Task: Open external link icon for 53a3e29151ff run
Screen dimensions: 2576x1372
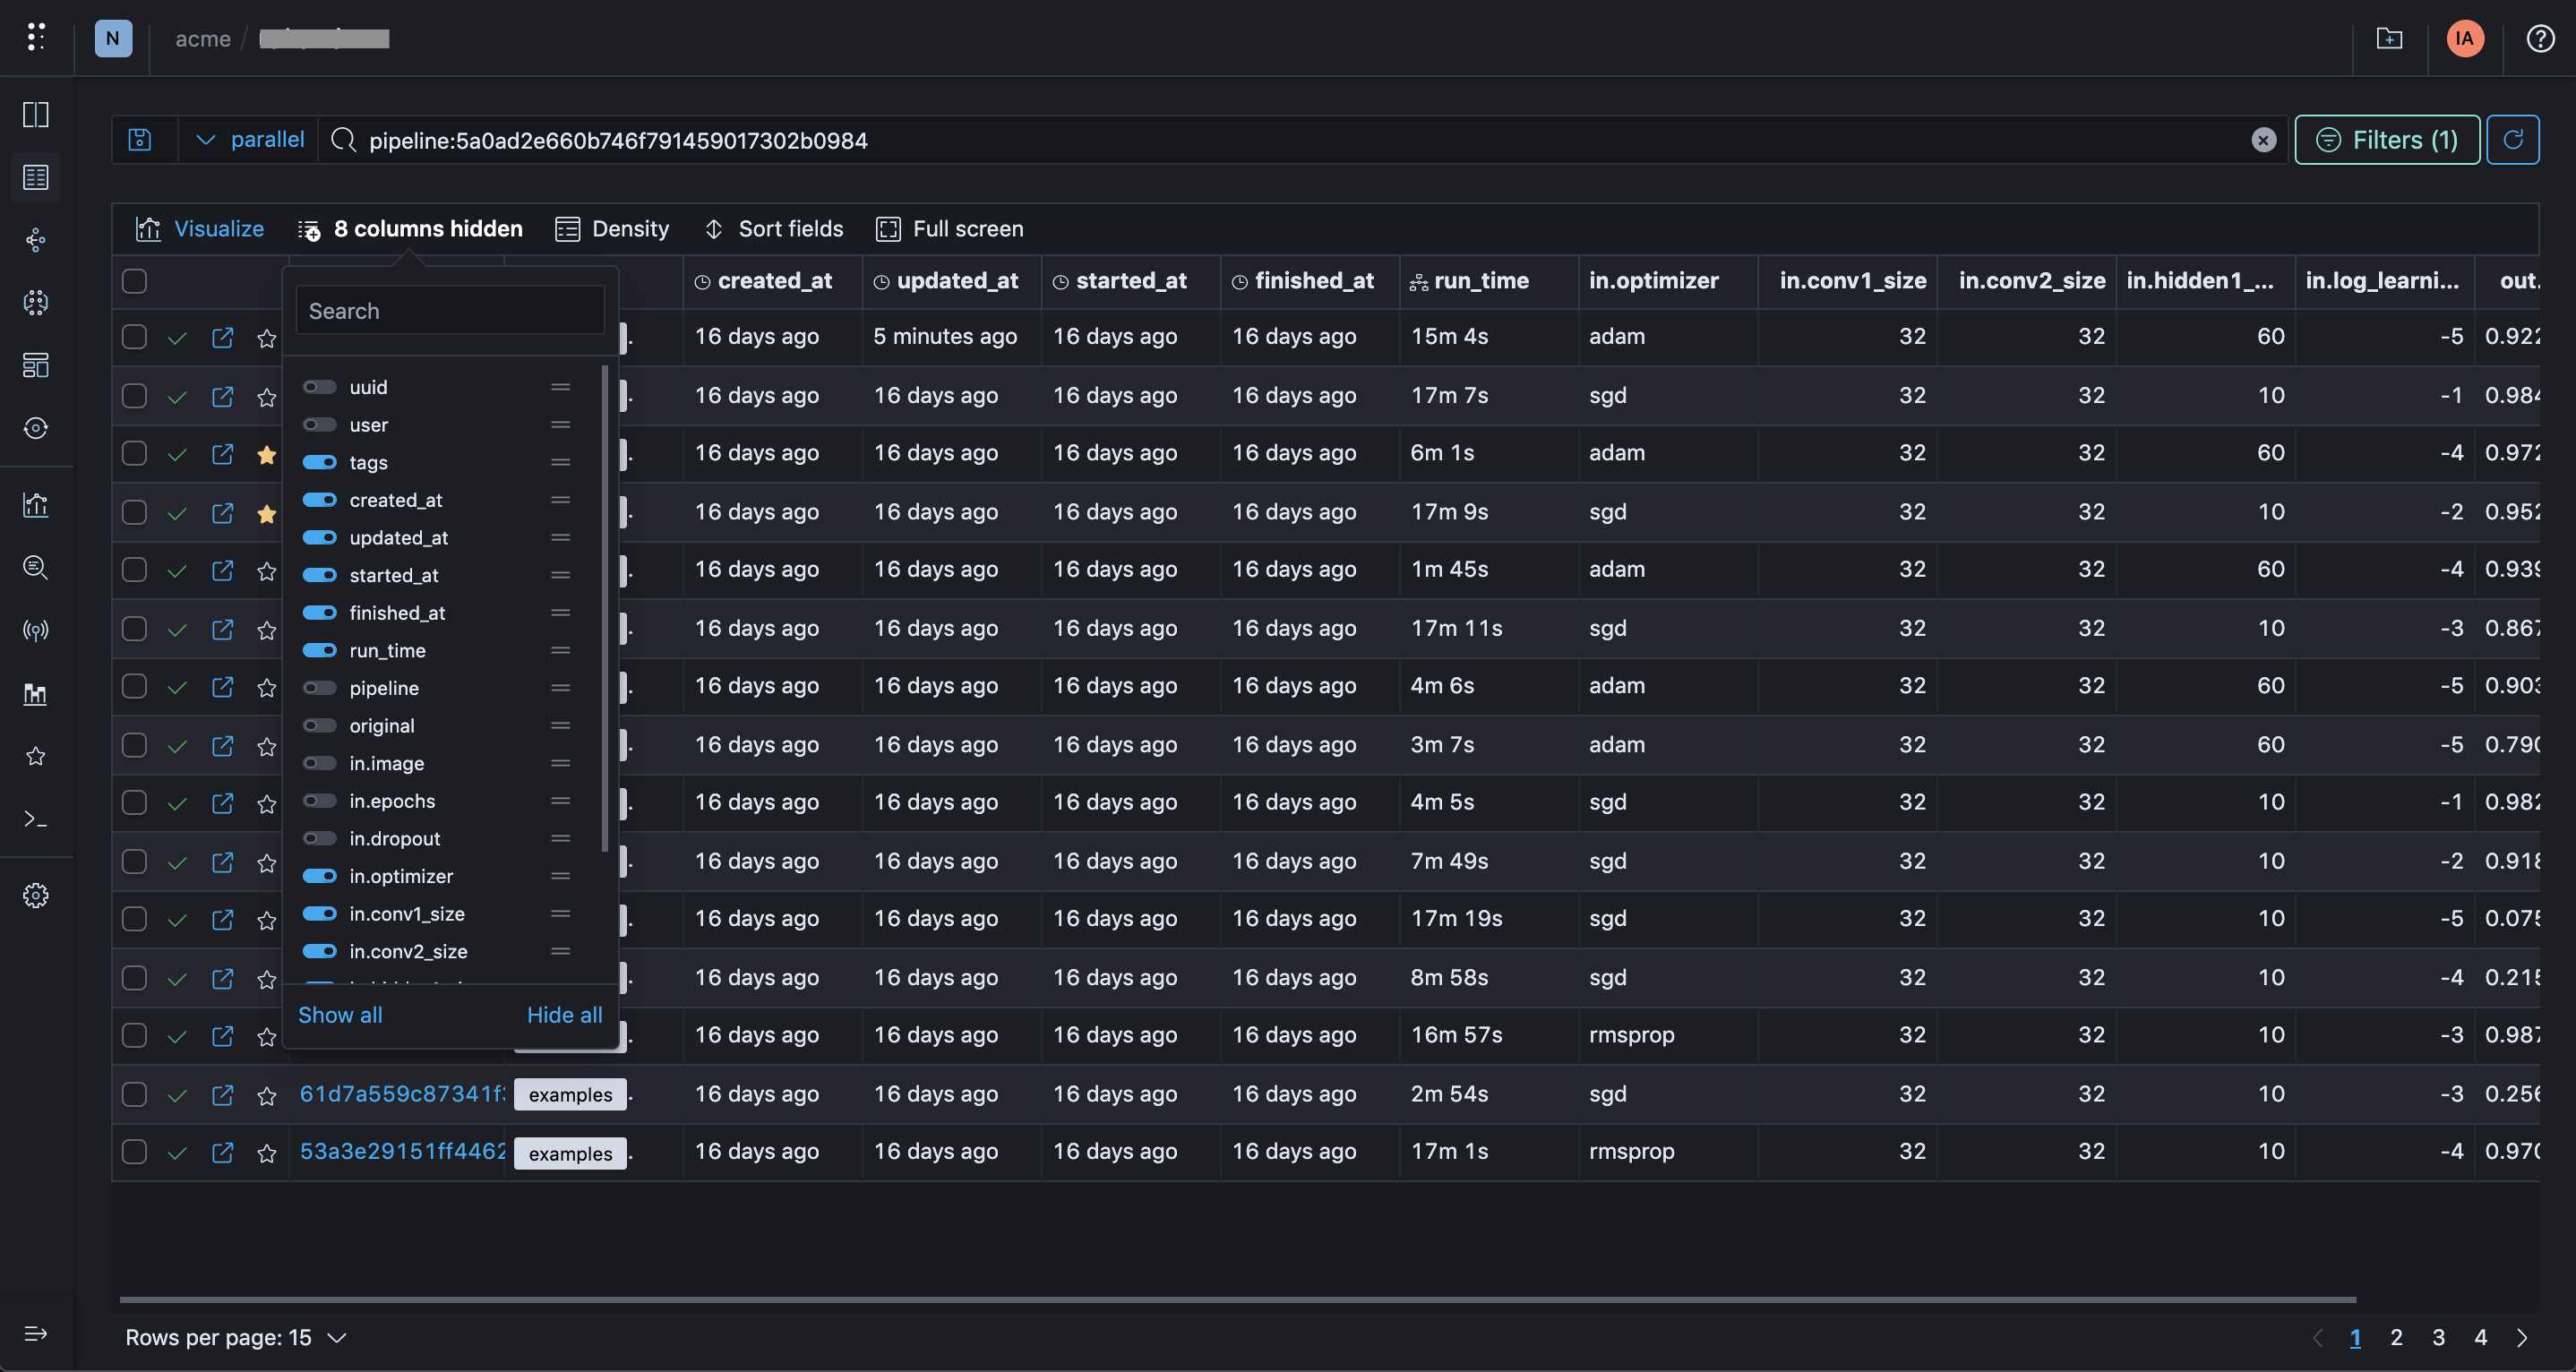Action: (x=222, y=1152)
